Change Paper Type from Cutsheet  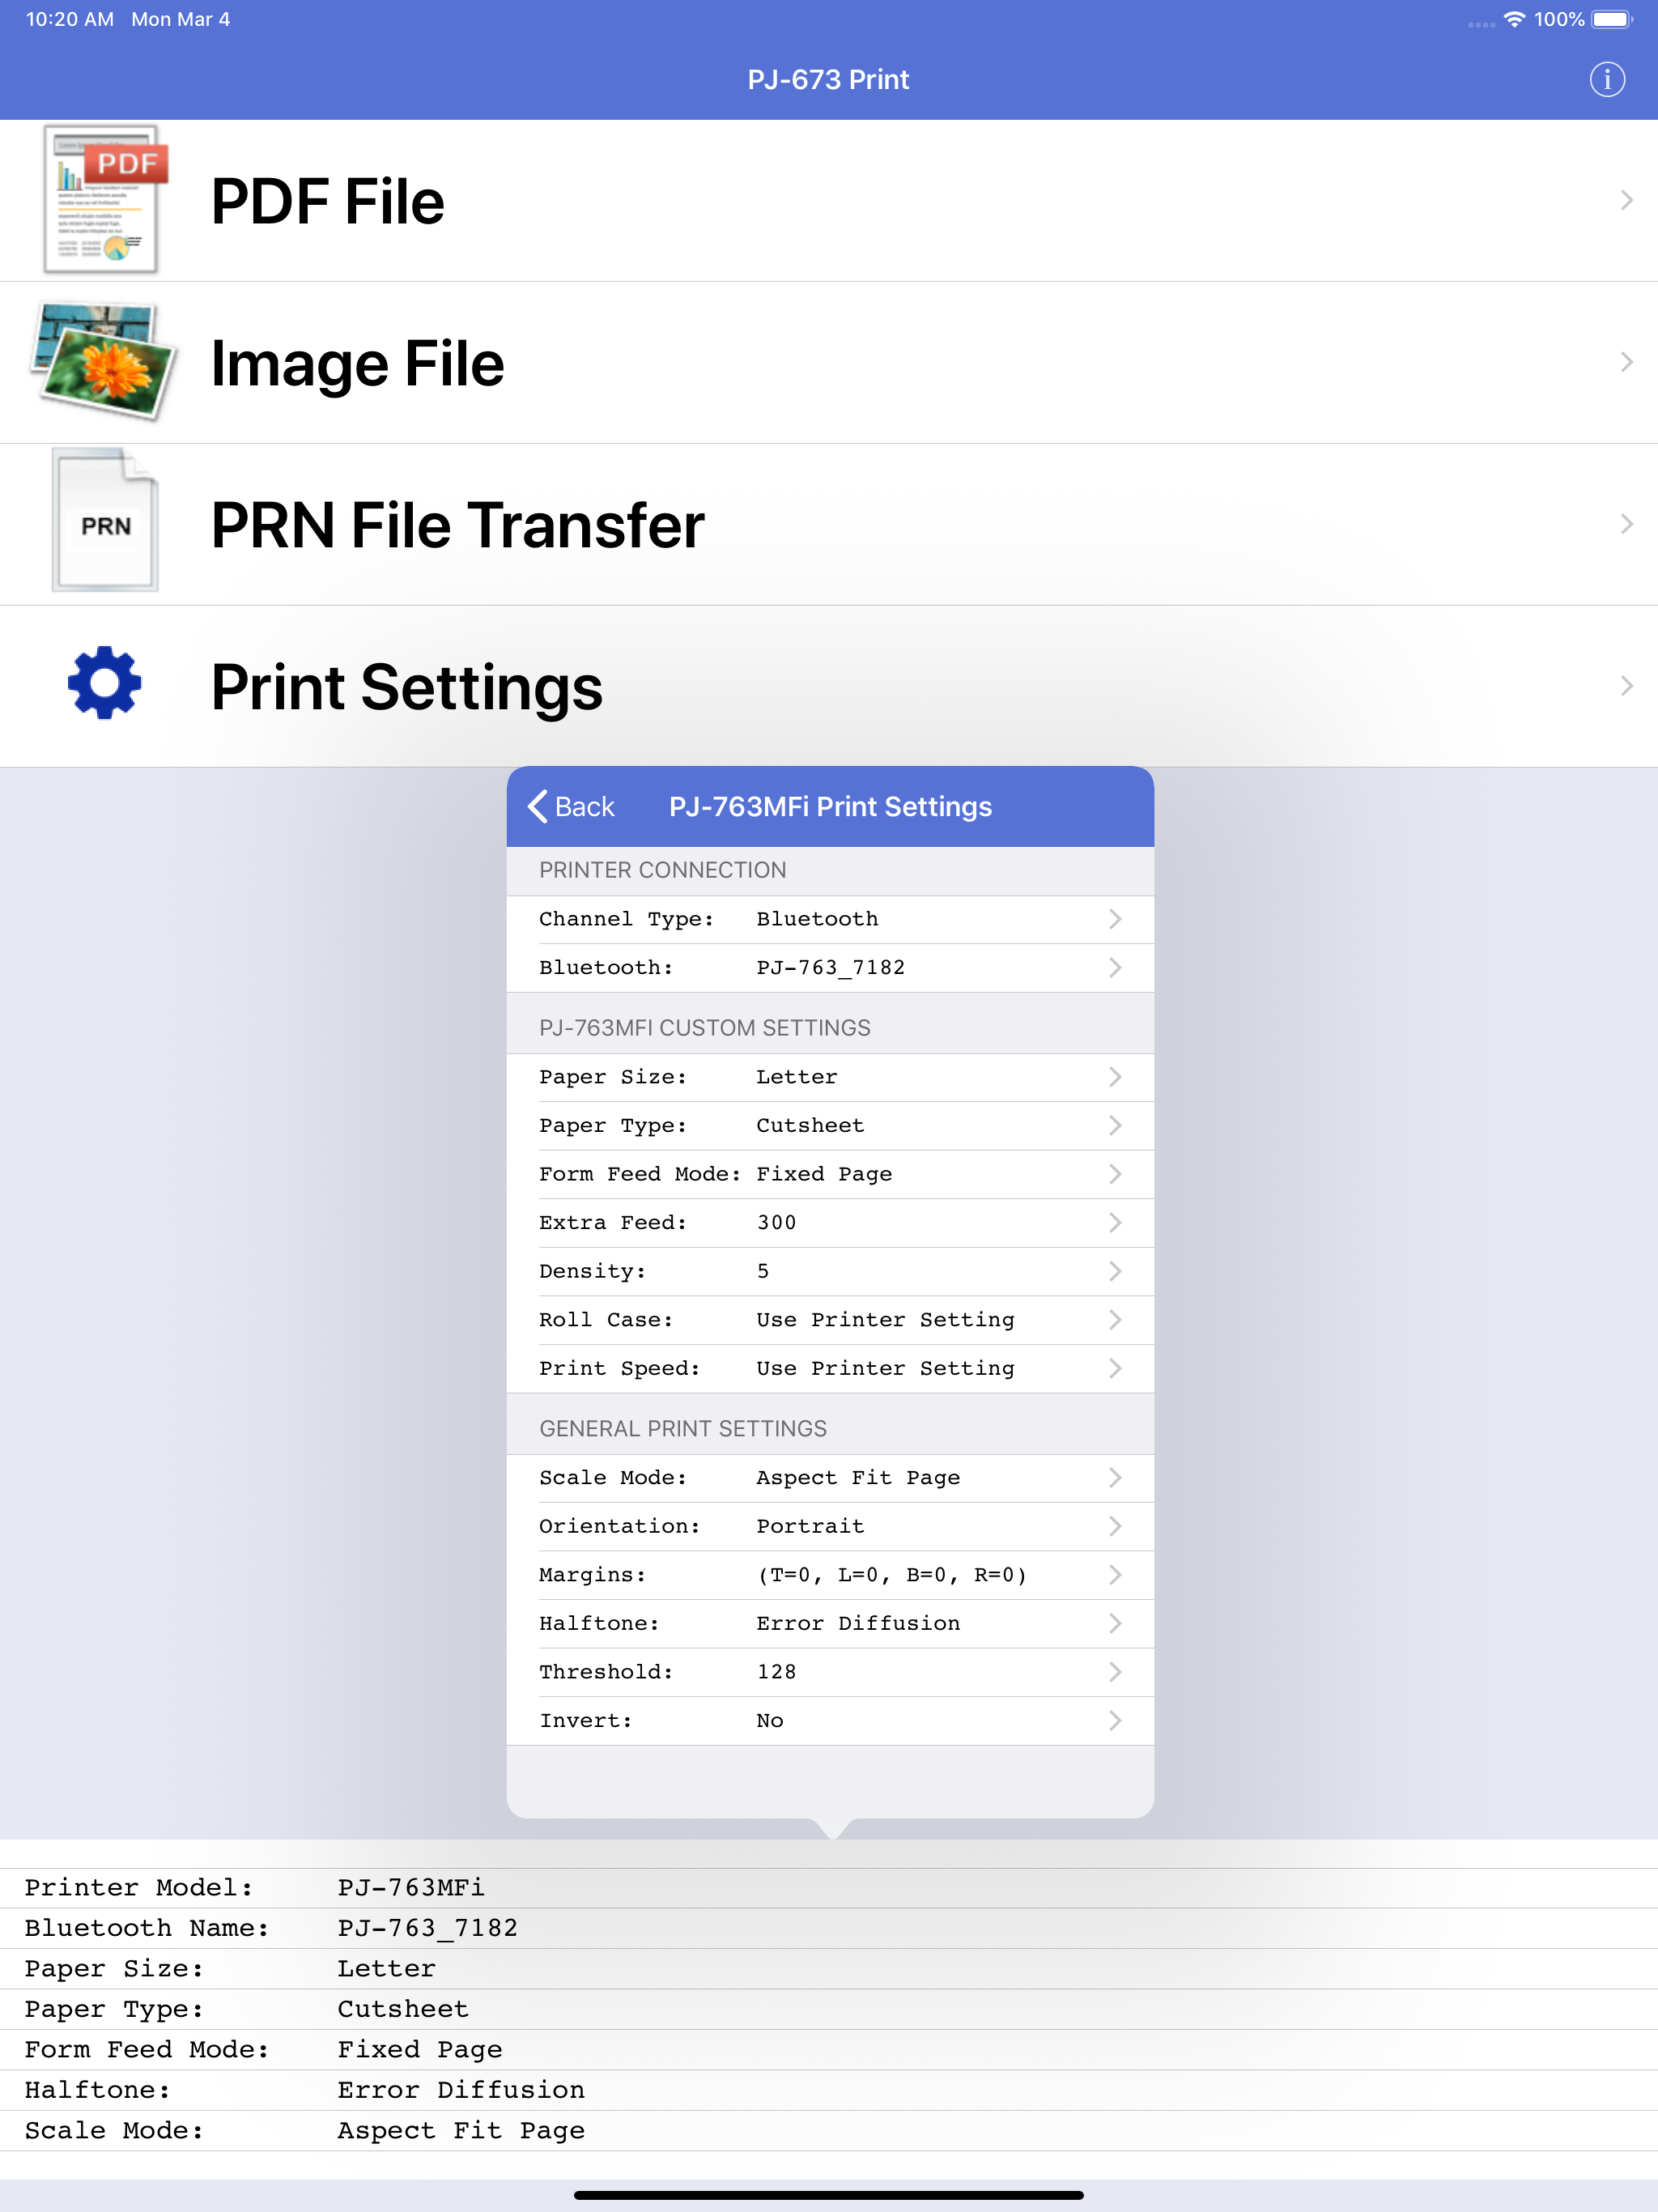coord(830,1126)
